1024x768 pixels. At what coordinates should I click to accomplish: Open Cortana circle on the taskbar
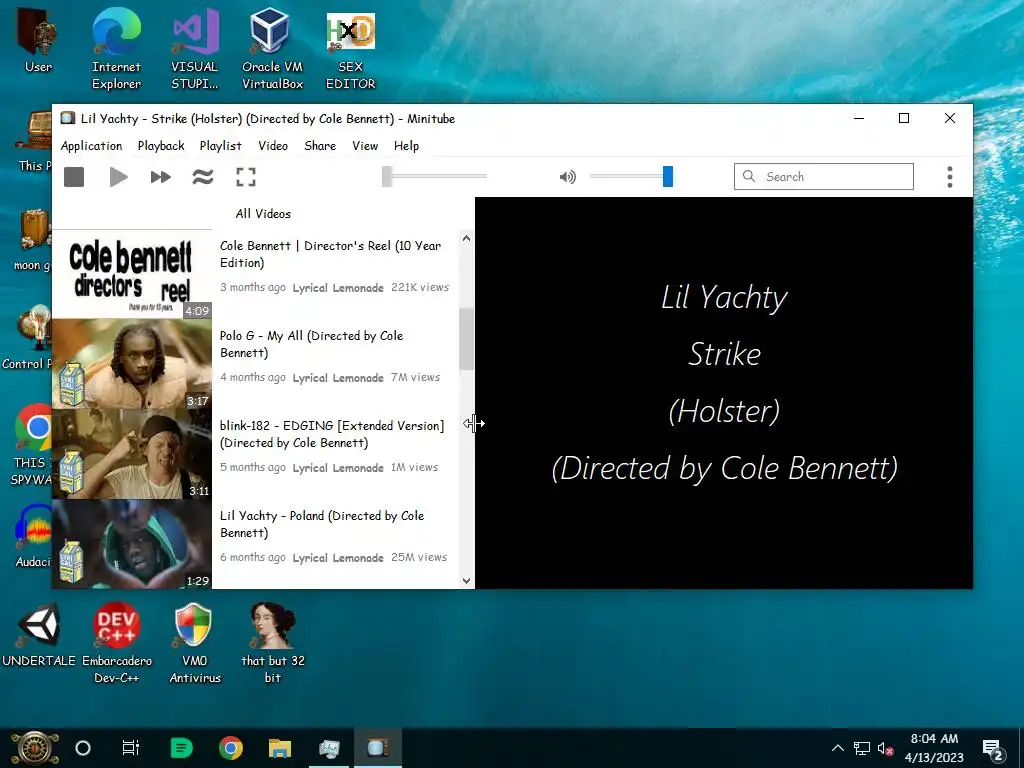83,748
